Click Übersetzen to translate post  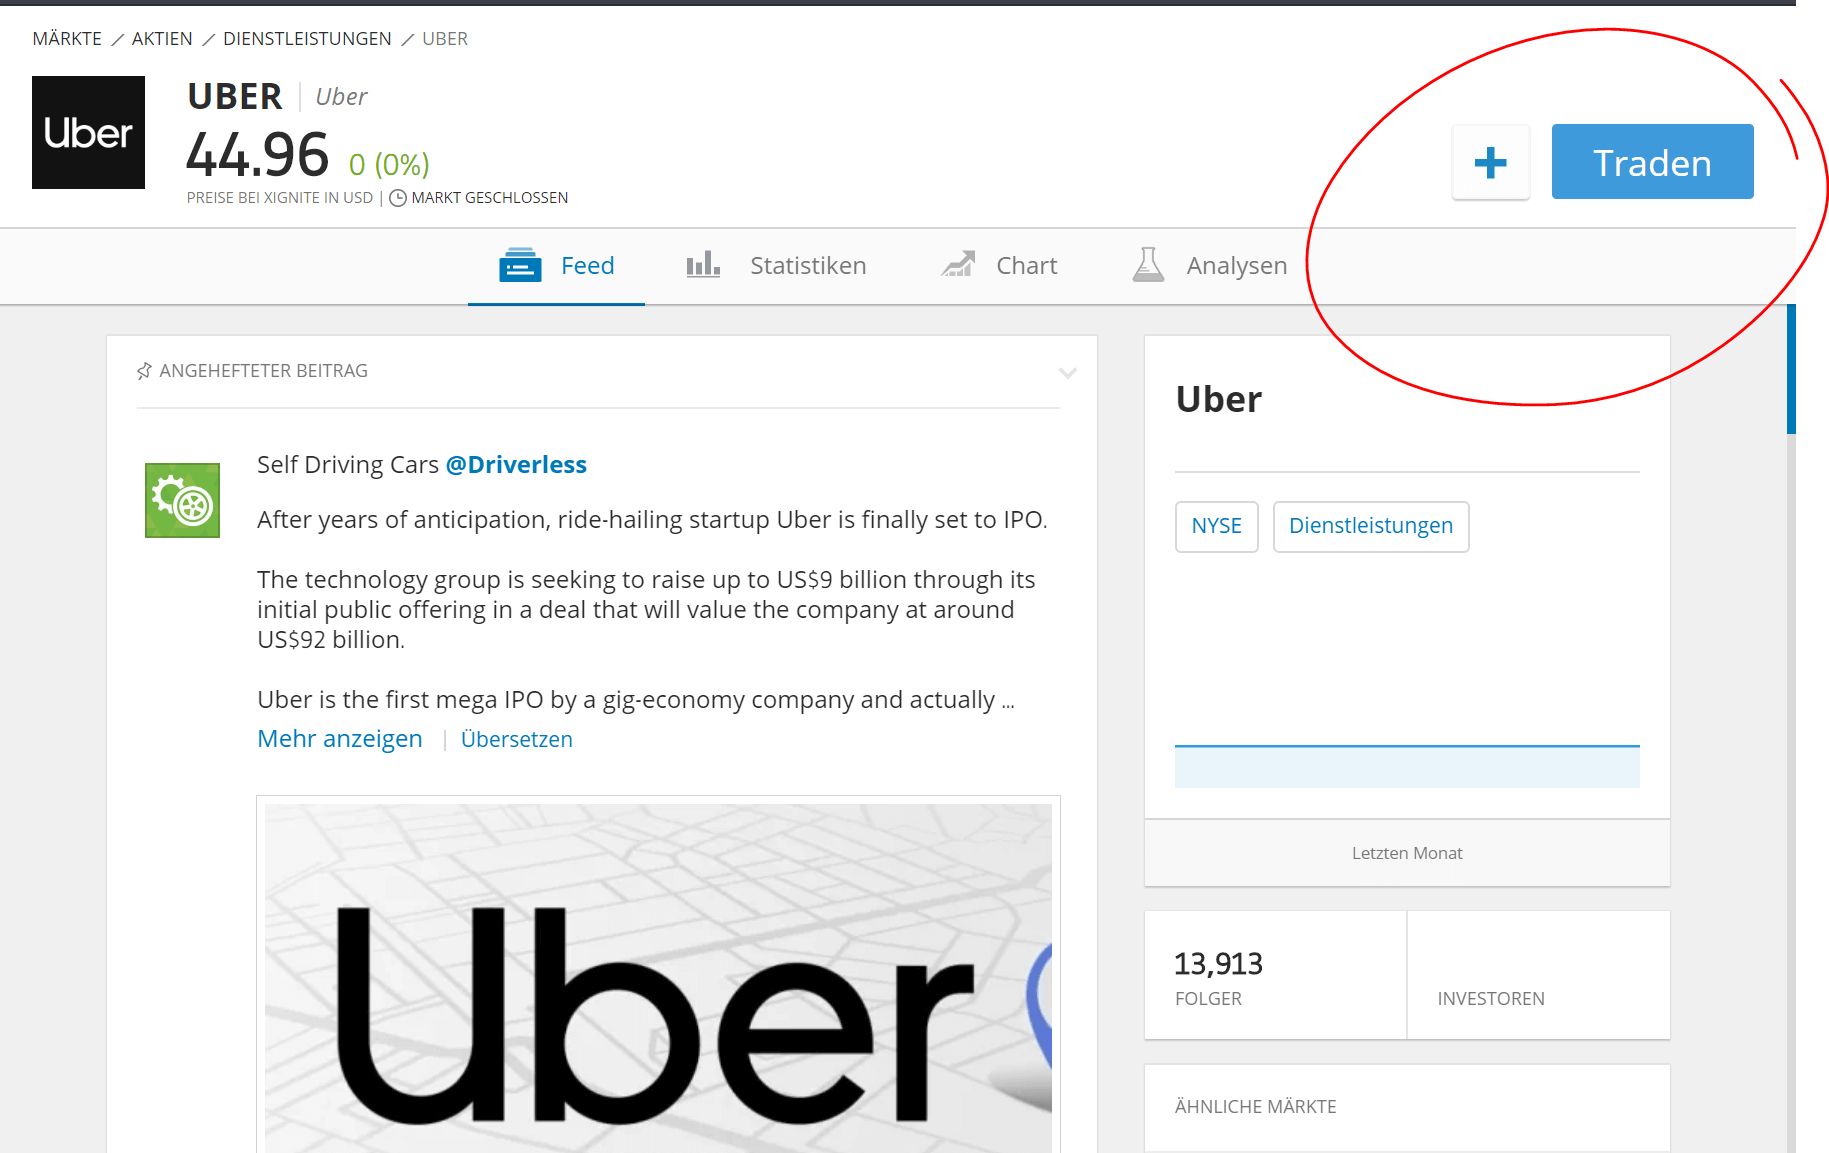517,740
